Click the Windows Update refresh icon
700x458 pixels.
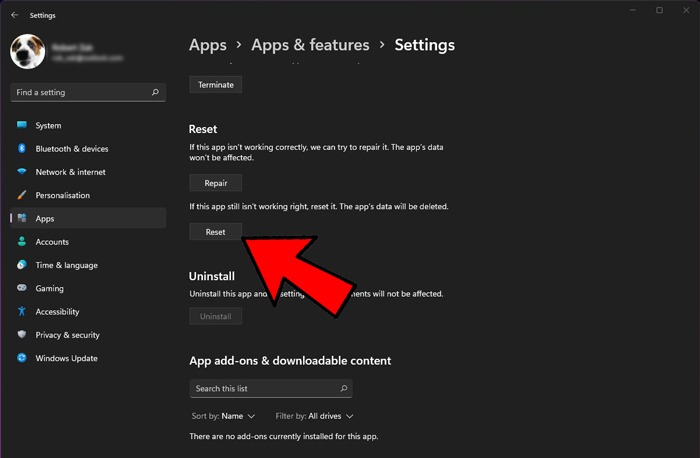tap(22, 358)
